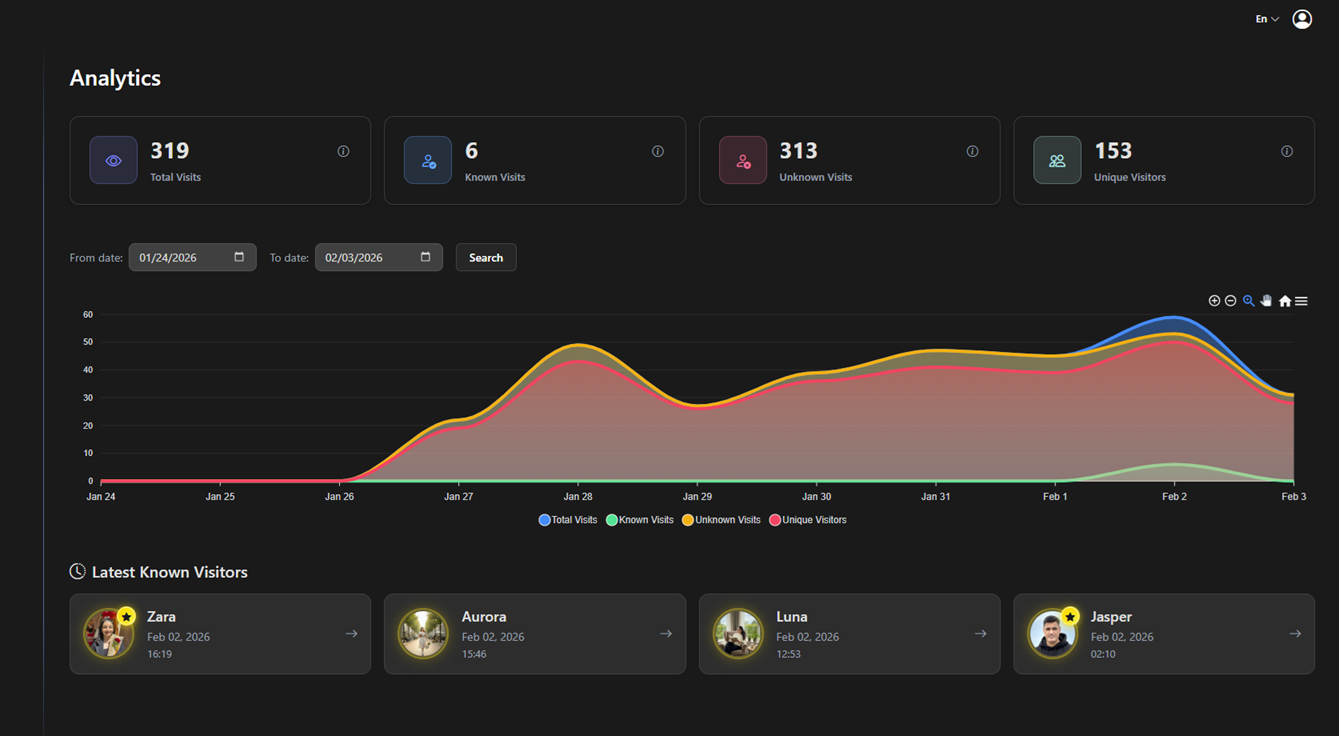Reset chart zoom with the home icon

pyautogui.click(x=1283, y=300)
